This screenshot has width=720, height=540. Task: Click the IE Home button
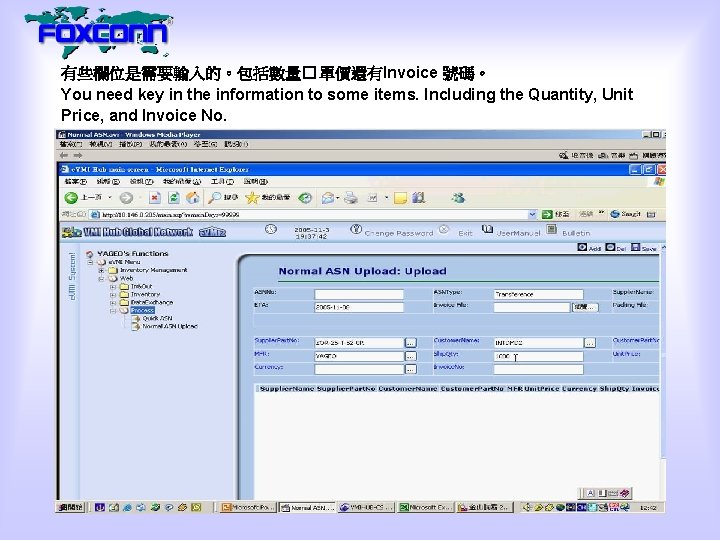[x=193, y=198]
